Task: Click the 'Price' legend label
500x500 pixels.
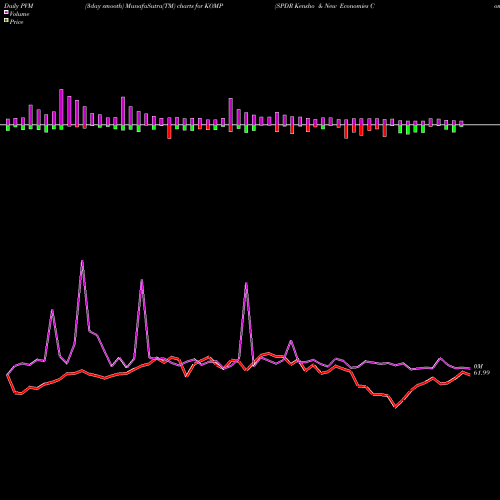Action: click(x=16, y=22)
